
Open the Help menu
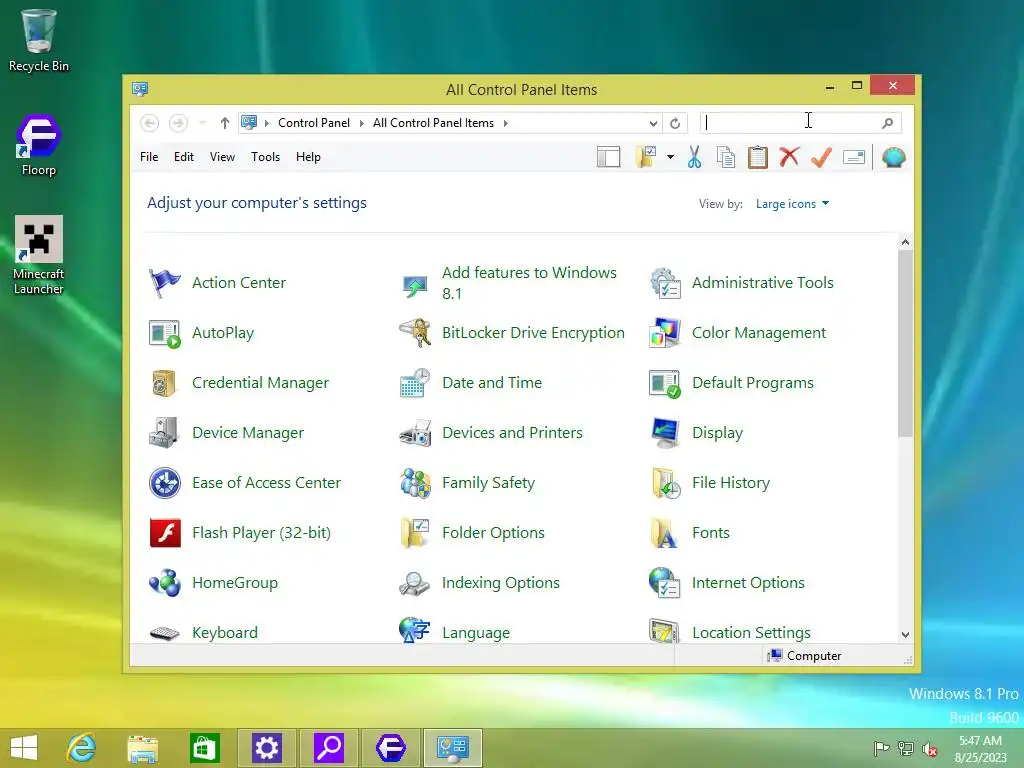click(308, 157)
